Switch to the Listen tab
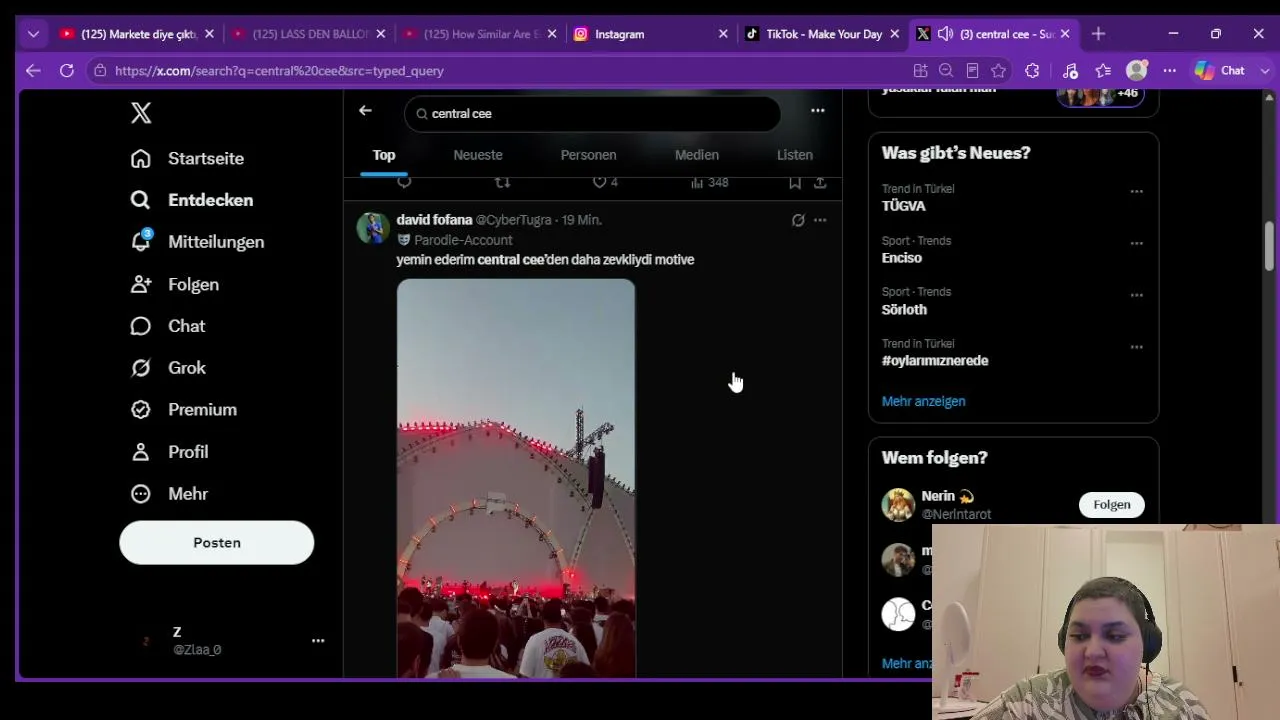This screenshot has height=720, width=1280. tap(795, 155)
